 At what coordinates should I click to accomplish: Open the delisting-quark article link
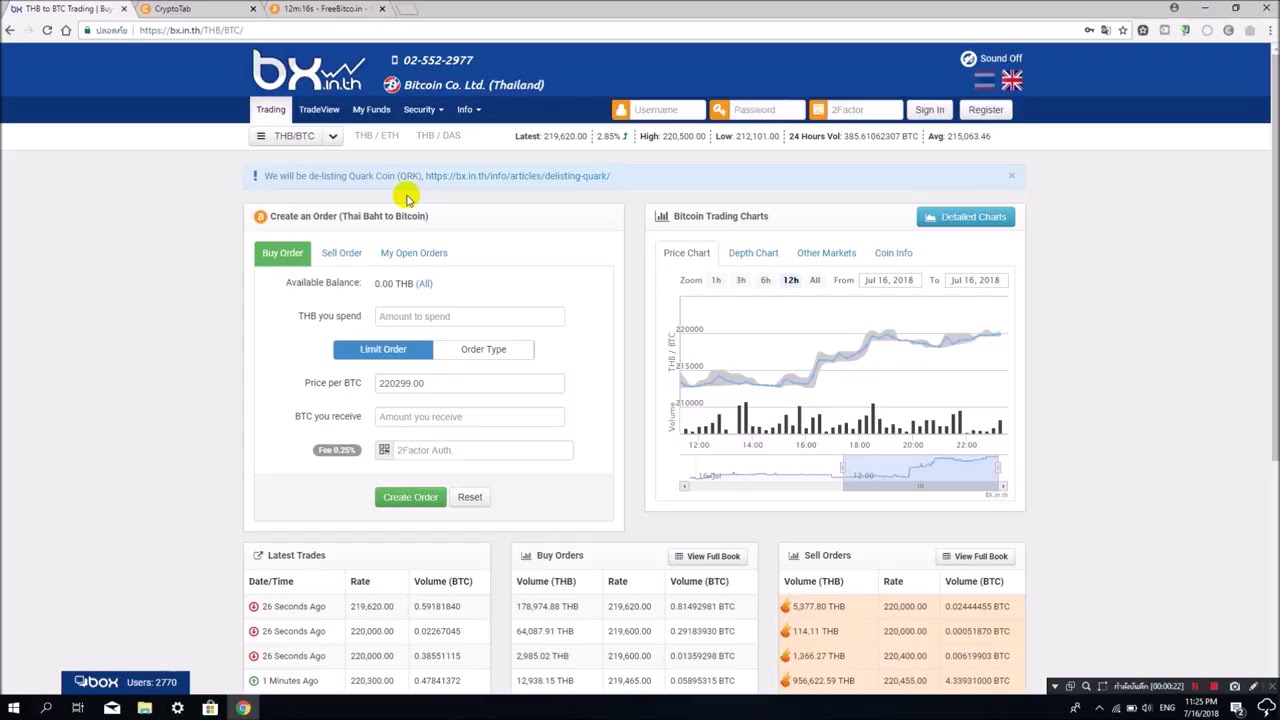[517, 176]
